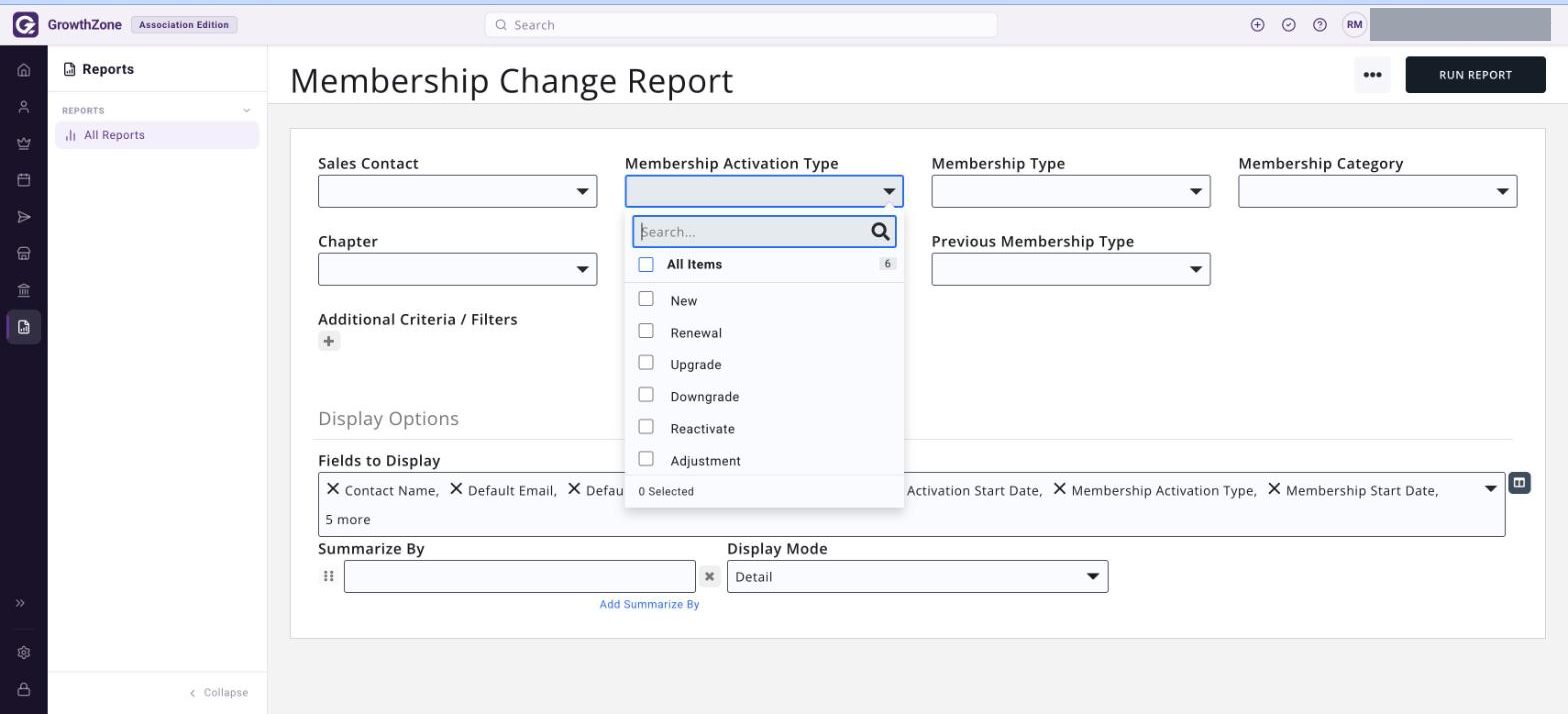
Task: Select the Reports icon in sidebar
Action: point(24,327)
